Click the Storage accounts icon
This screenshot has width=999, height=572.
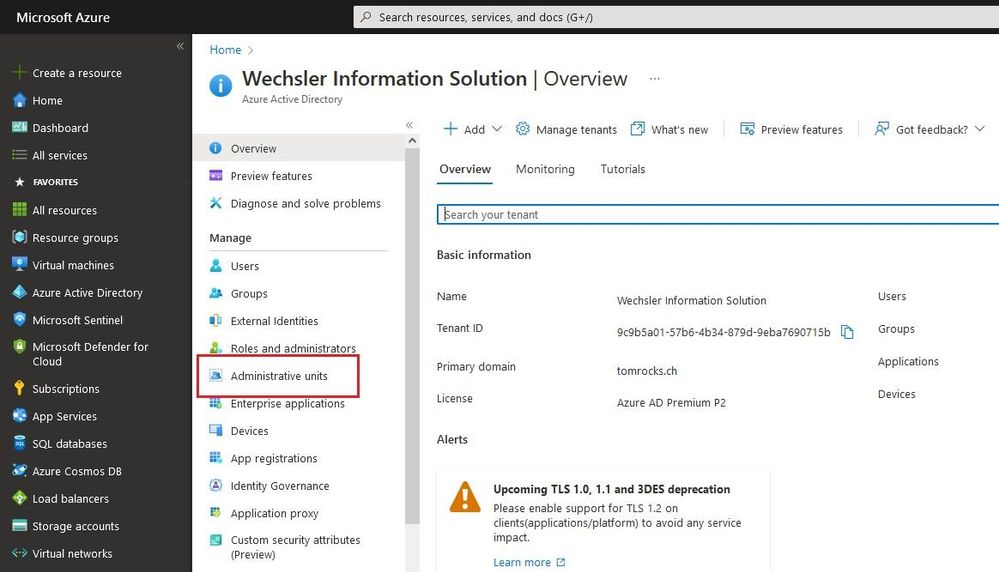[20, 526]
